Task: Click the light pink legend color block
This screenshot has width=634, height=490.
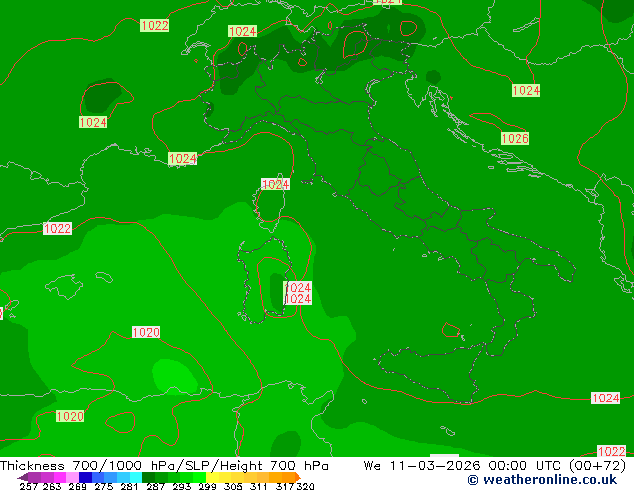Action: tap(72, 477)
